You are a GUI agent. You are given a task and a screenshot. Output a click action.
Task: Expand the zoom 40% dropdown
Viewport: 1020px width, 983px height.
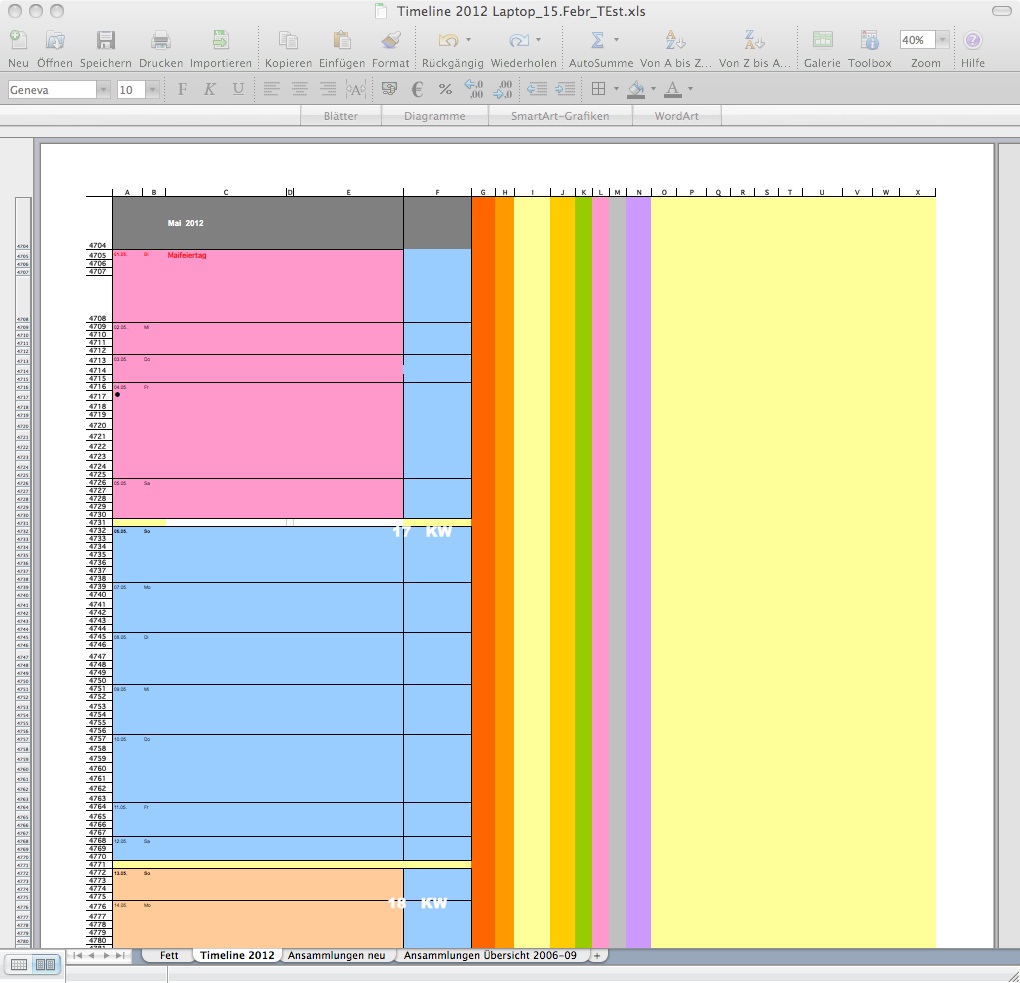942,40
